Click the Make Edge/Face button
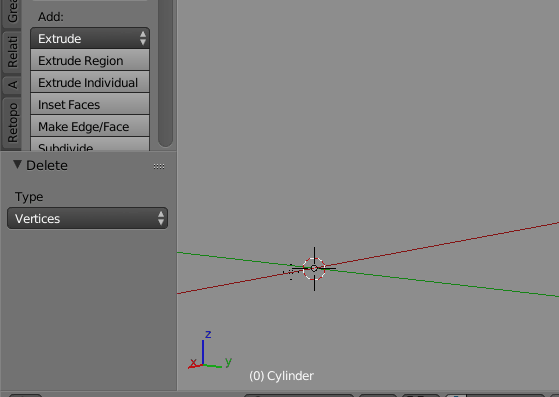This screenshot has width=559, height=397. coord(90,127)
